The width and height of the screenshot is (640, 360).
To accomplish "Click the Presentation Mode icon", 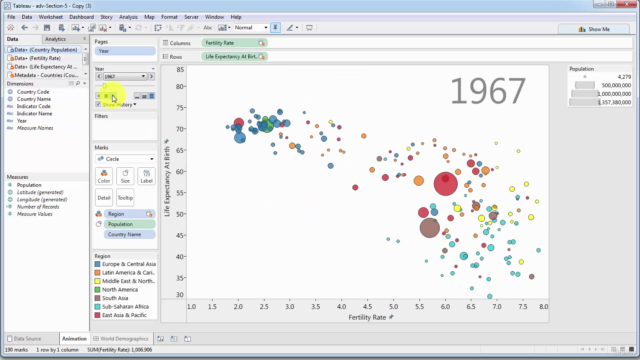I will 309,28.
